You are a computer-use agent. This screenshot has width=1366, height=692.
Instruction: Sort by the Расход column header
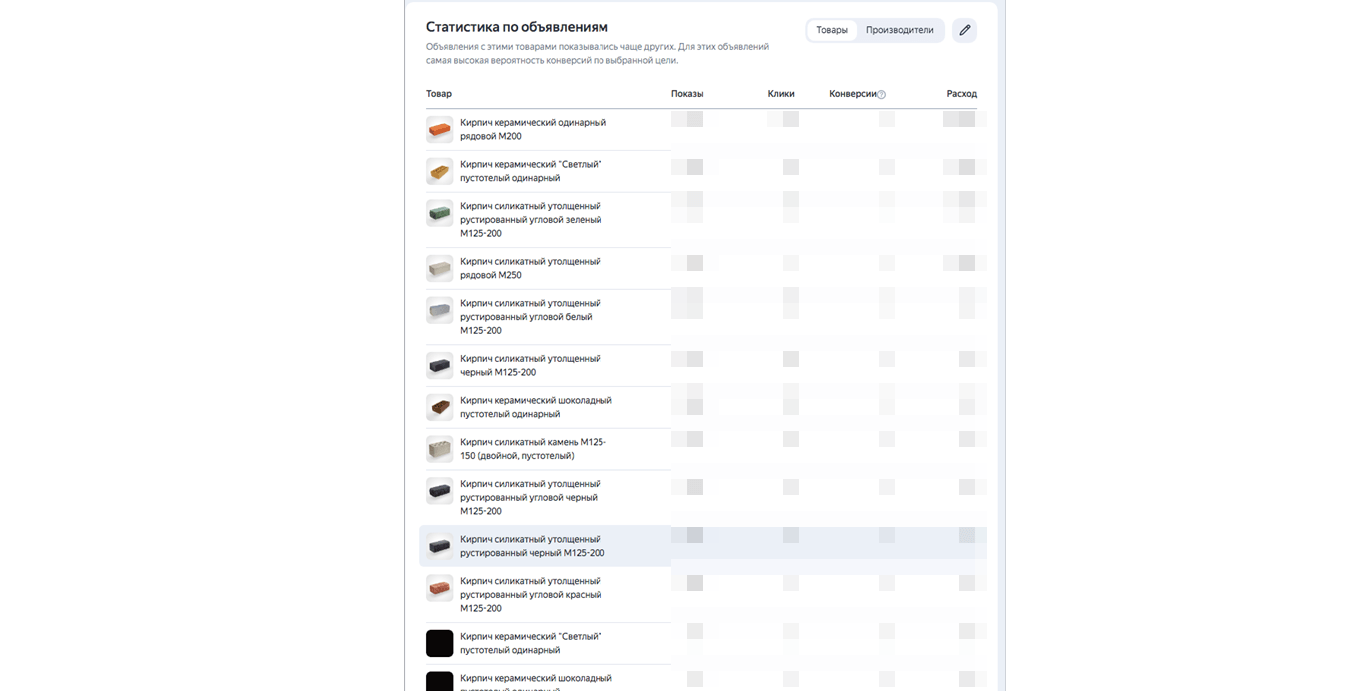pyautogui.click(x=961, y=94)
